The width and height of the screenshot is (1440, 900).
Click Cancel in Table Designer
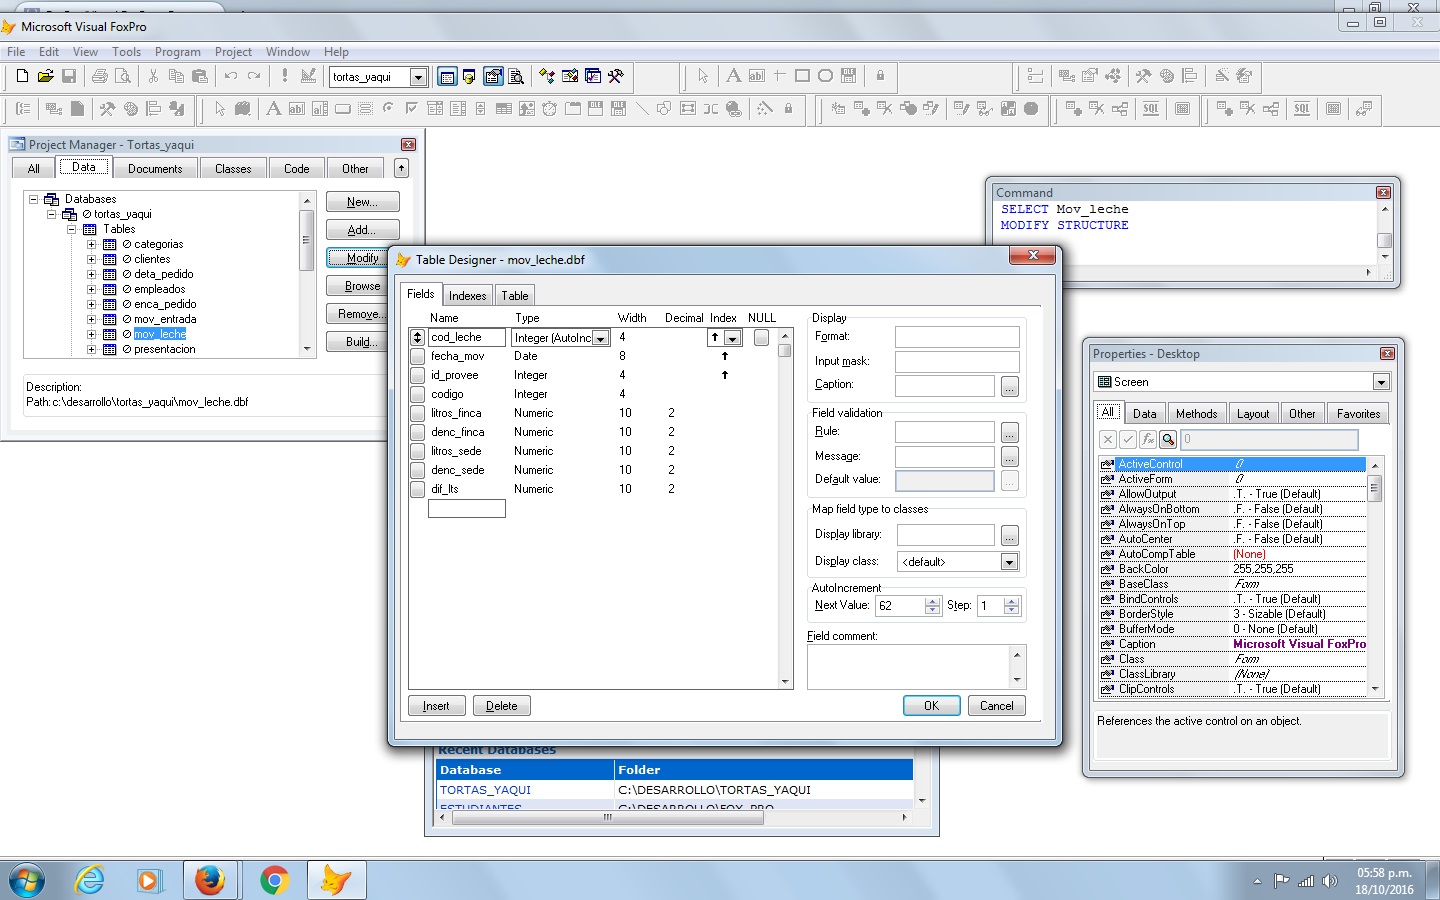click(996, 706)
